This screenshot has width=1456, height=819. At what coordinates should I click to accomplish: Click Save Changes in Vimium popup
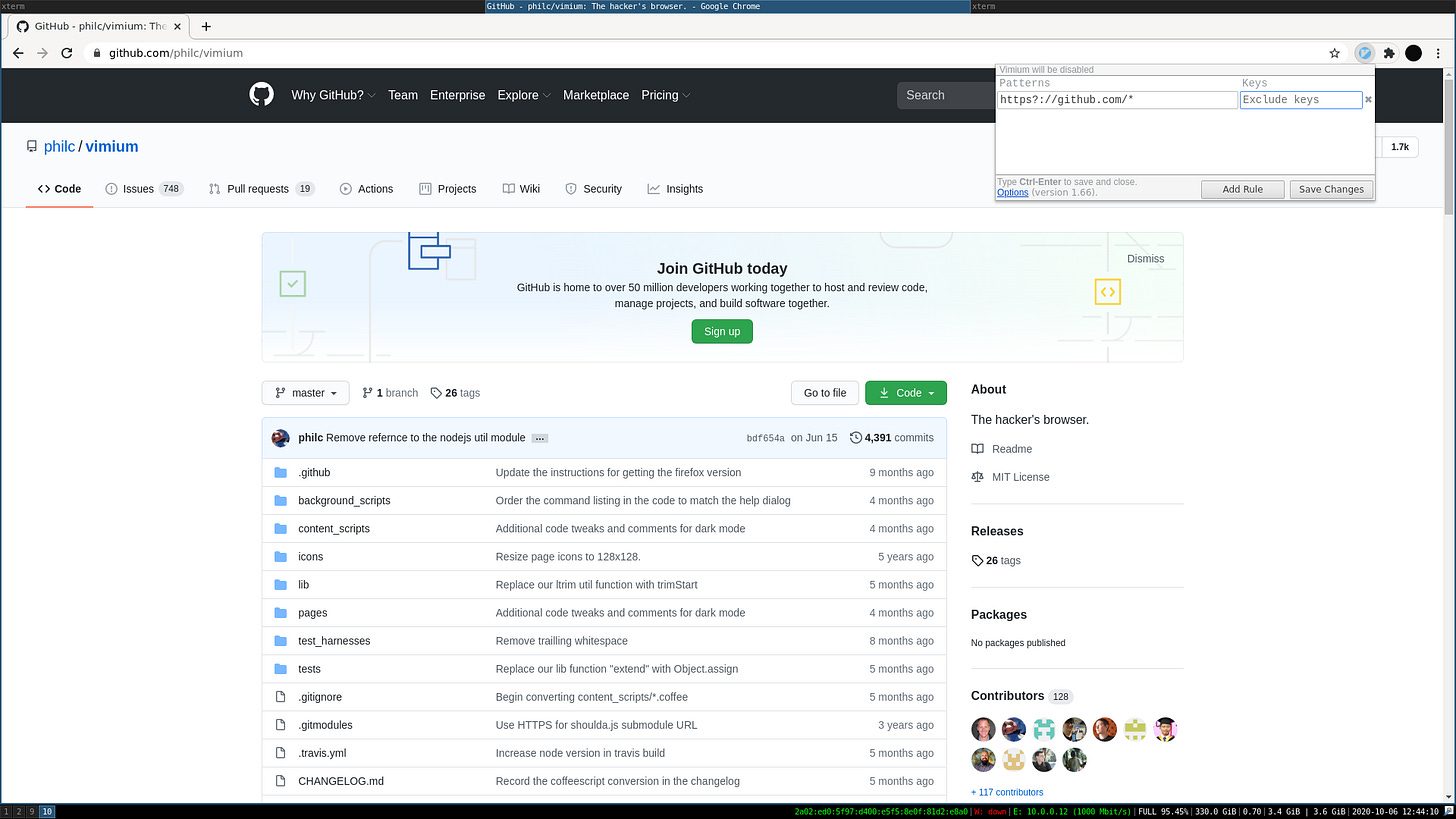click(1331, 189)
